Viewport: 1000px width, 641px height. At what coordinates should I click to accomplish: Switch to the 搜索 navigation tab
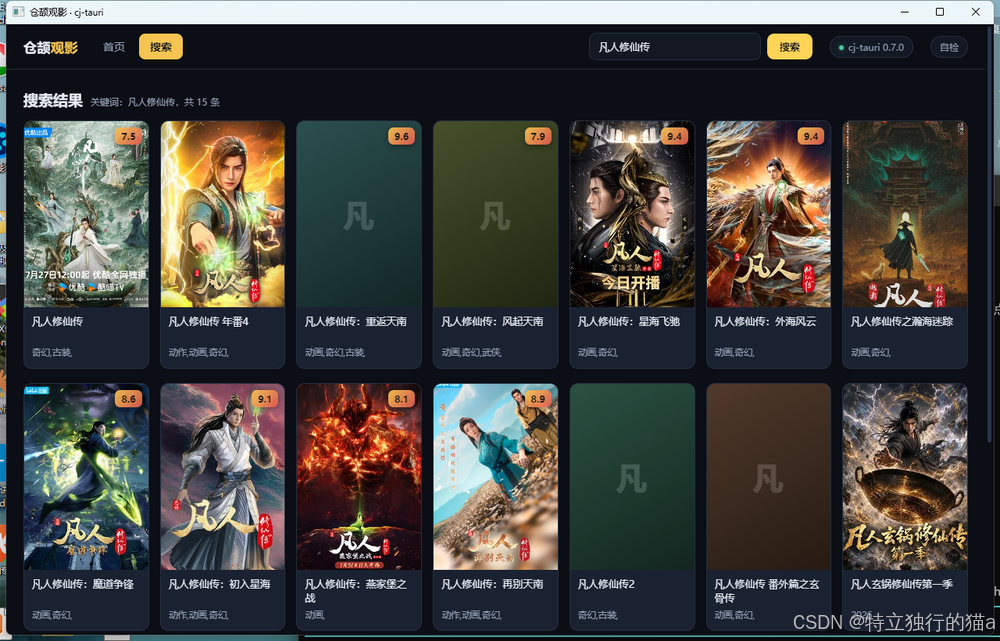(x=161, y=47)
